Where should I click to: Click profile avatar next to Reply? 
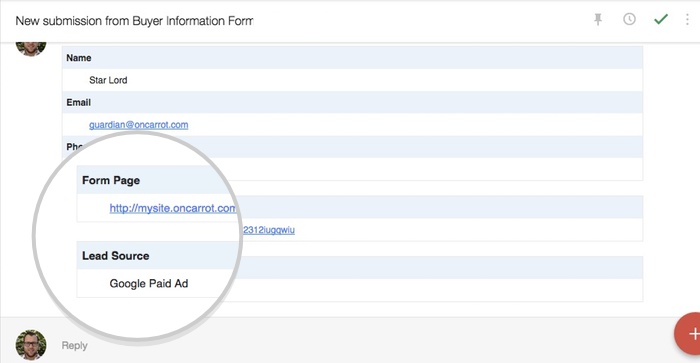[x=31, y=345]
